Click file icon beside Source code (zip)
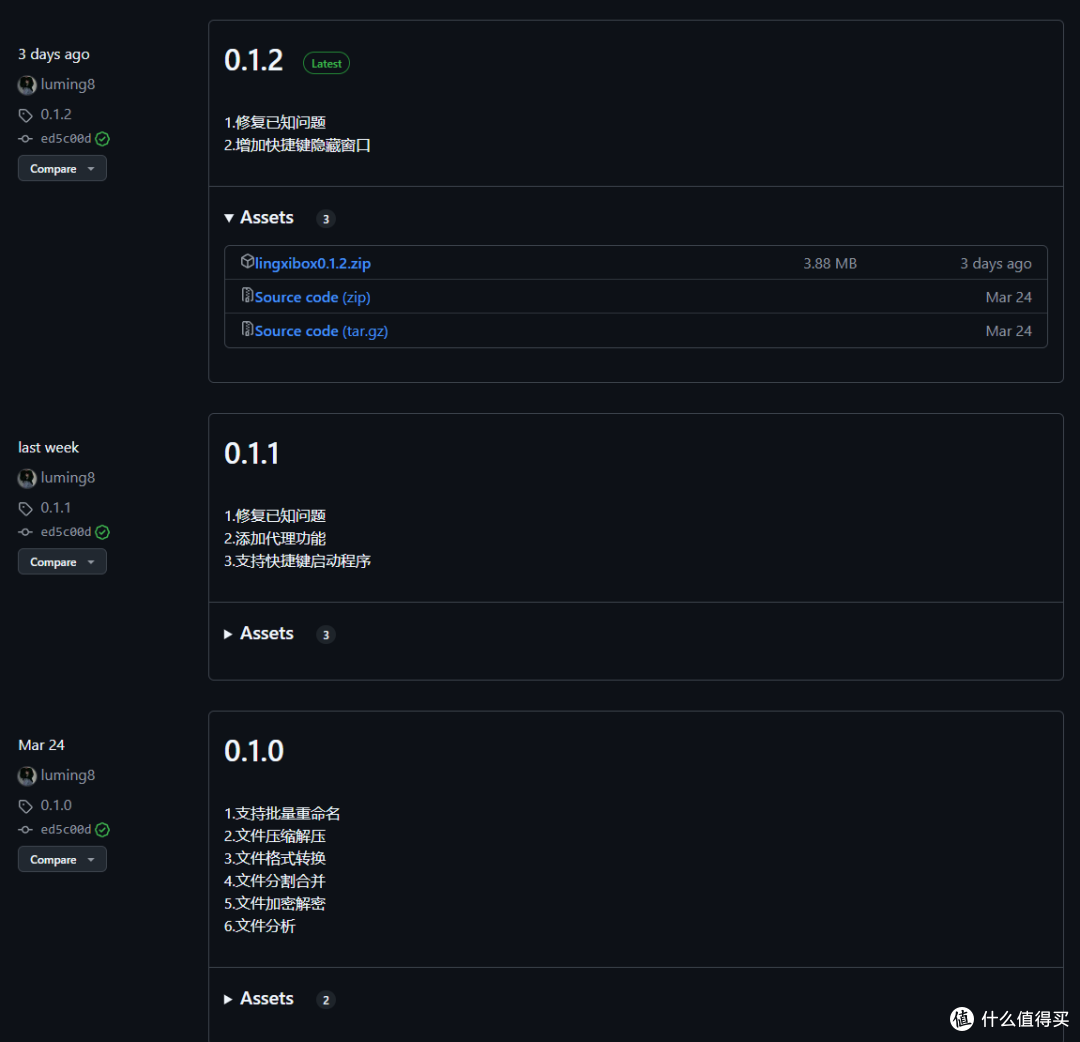 pyautogui.click(x=247, y=295)
